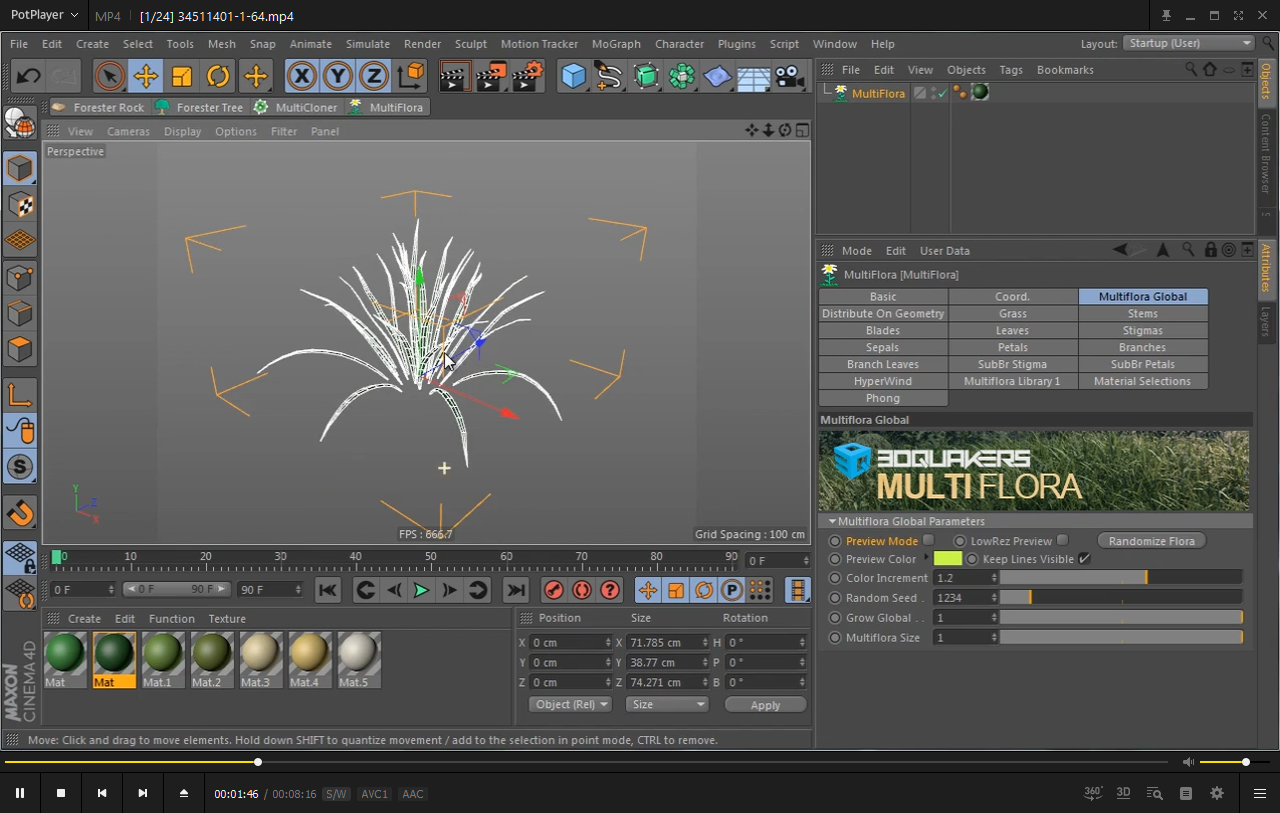Viewport: 1280px width, 813px height.
Task: Expand the Preview Color arrow
Action: (x=926, y=559)
